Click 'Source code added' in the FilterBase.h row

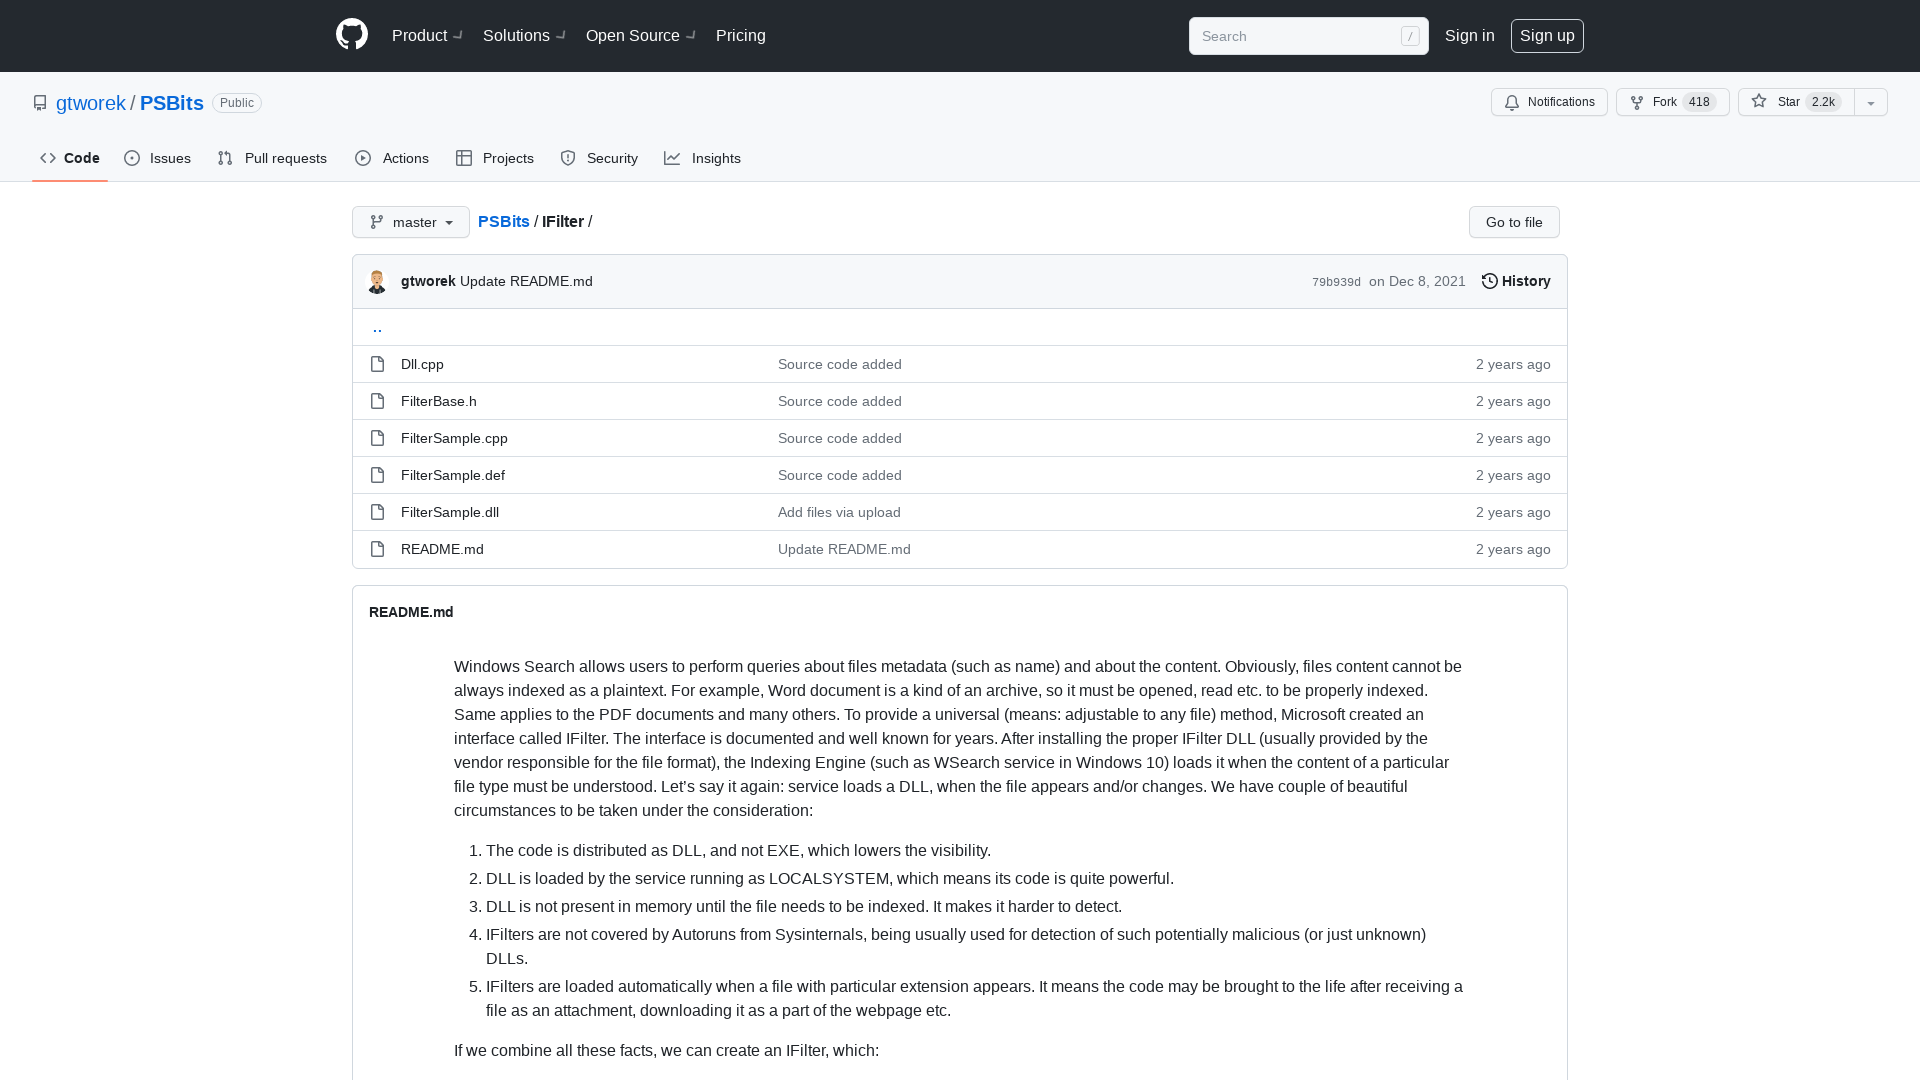840,401
